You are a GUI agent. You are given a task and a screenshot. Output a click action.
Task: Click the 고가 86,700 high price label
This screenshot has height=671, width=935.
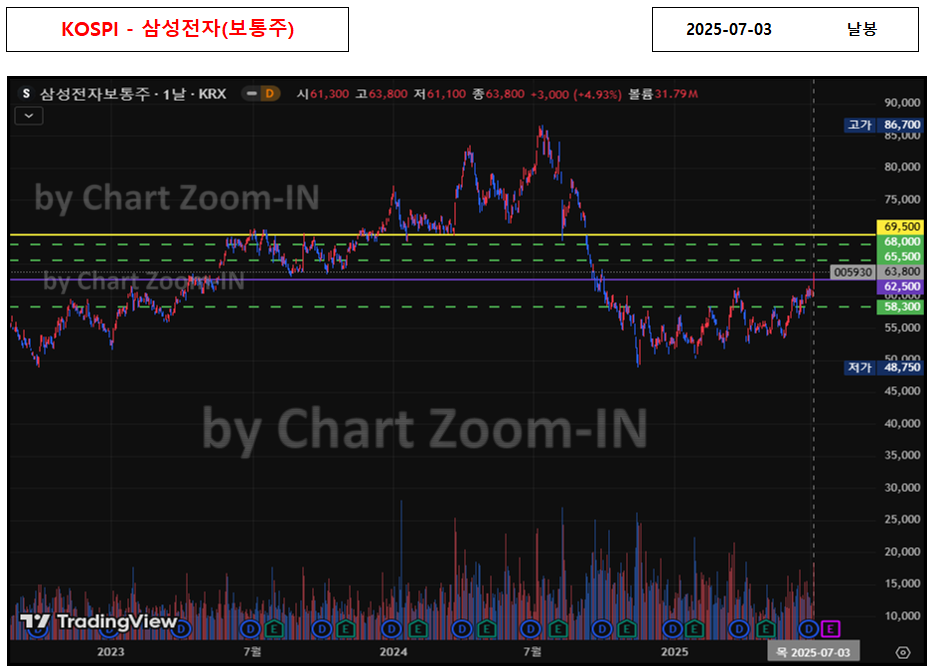coord(884,125)
